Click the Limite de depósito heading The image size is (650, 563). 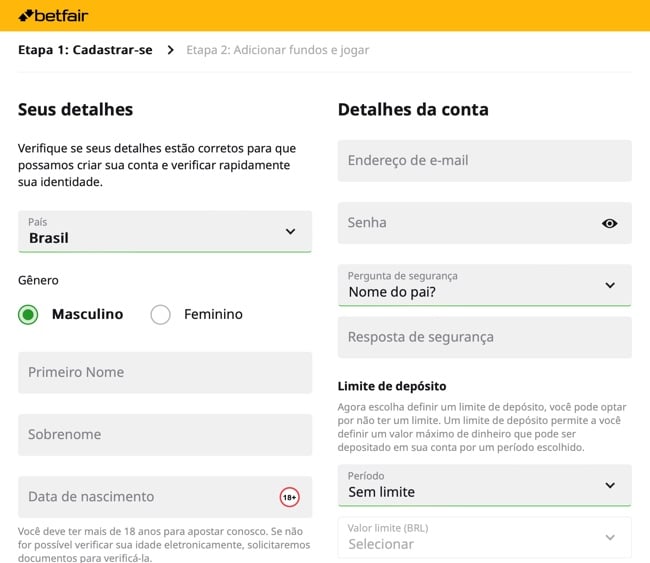click(x=392, y=386)
